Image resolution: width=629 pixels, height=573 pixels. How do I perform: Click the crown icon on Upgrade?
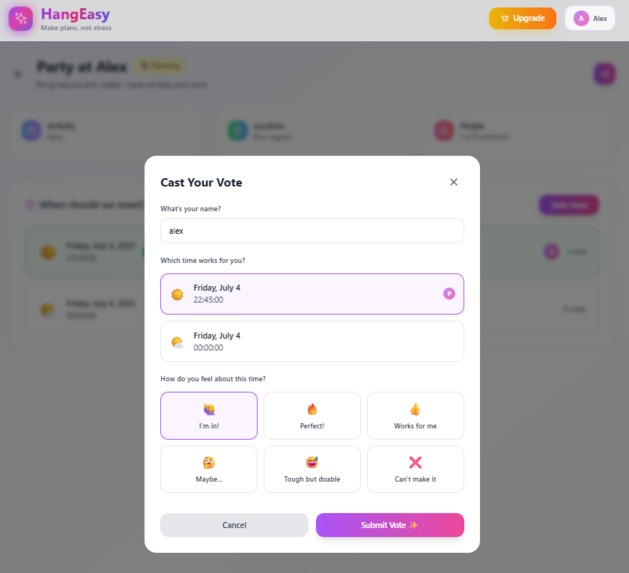pyautogui.click(x=505, y=18)
